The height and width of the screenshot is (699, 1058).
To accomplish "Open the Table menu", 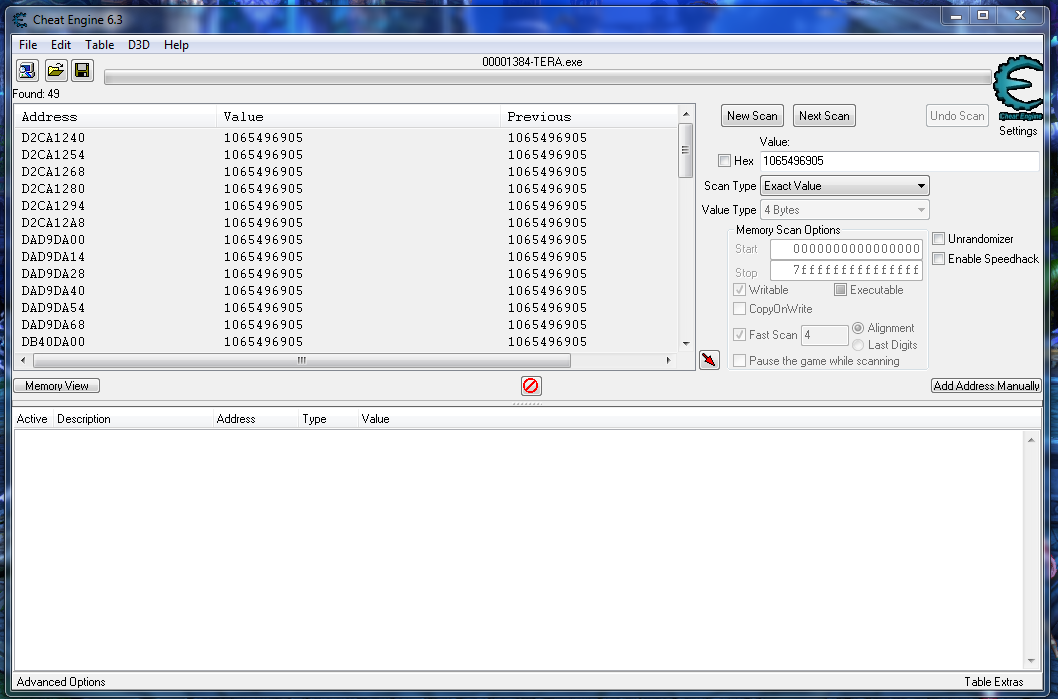I will point(99,45).
